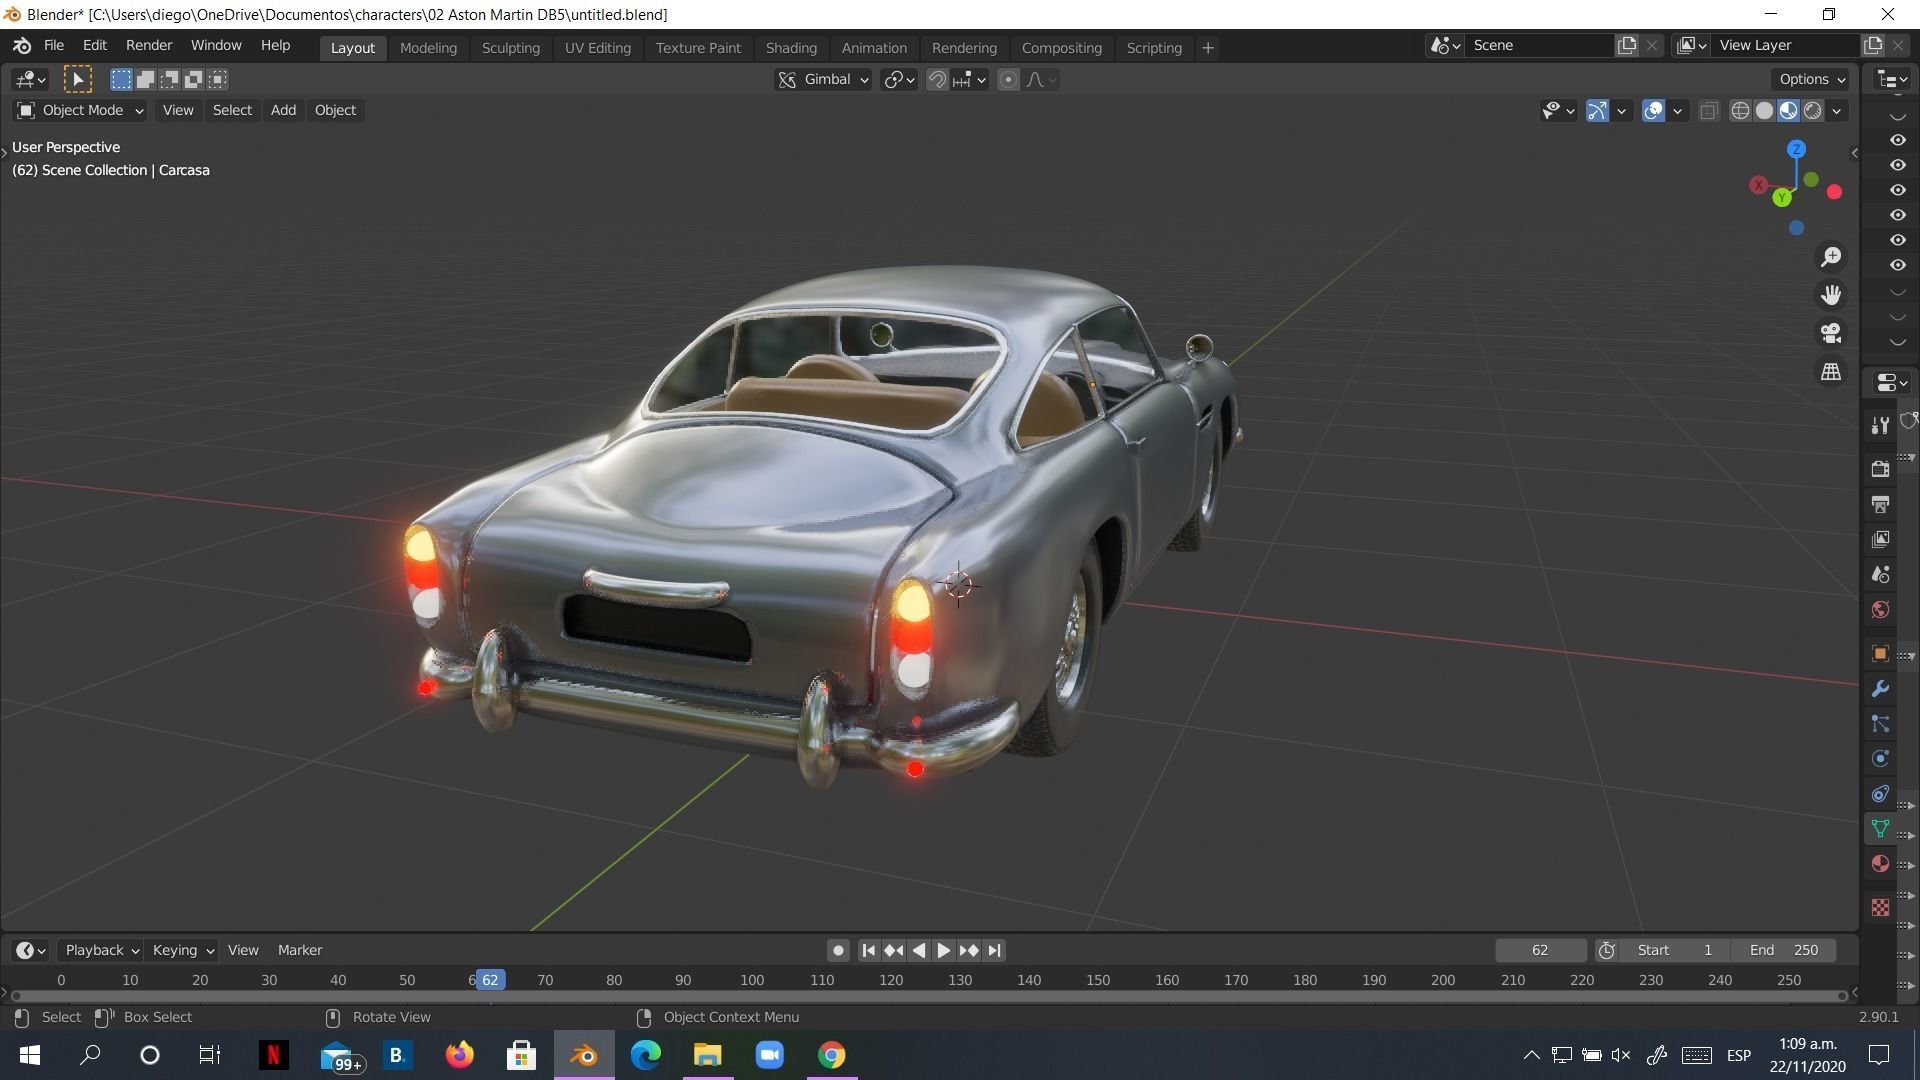1920x1080 pixels.
Task: Open Texture properties checker tab
Action: [1880, 907]
